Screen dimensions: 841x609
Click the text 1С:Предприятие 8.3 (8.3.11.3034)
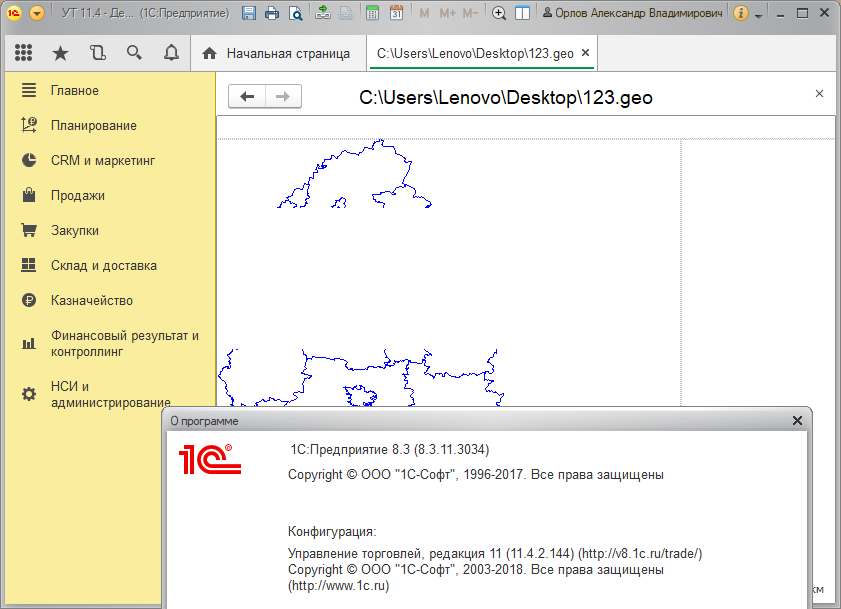(390, 450)
